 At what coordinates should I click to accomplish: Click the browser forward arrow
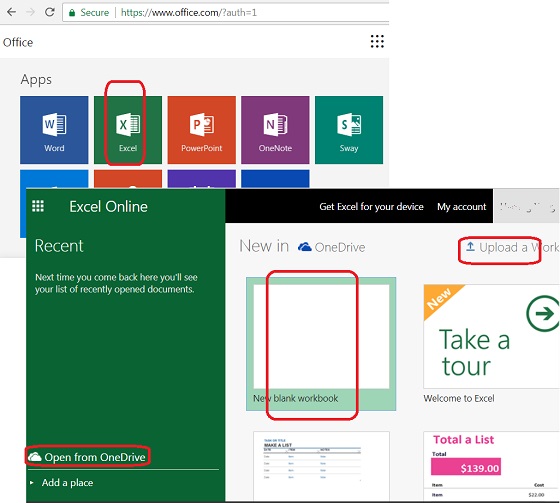[x=31, y=12]
